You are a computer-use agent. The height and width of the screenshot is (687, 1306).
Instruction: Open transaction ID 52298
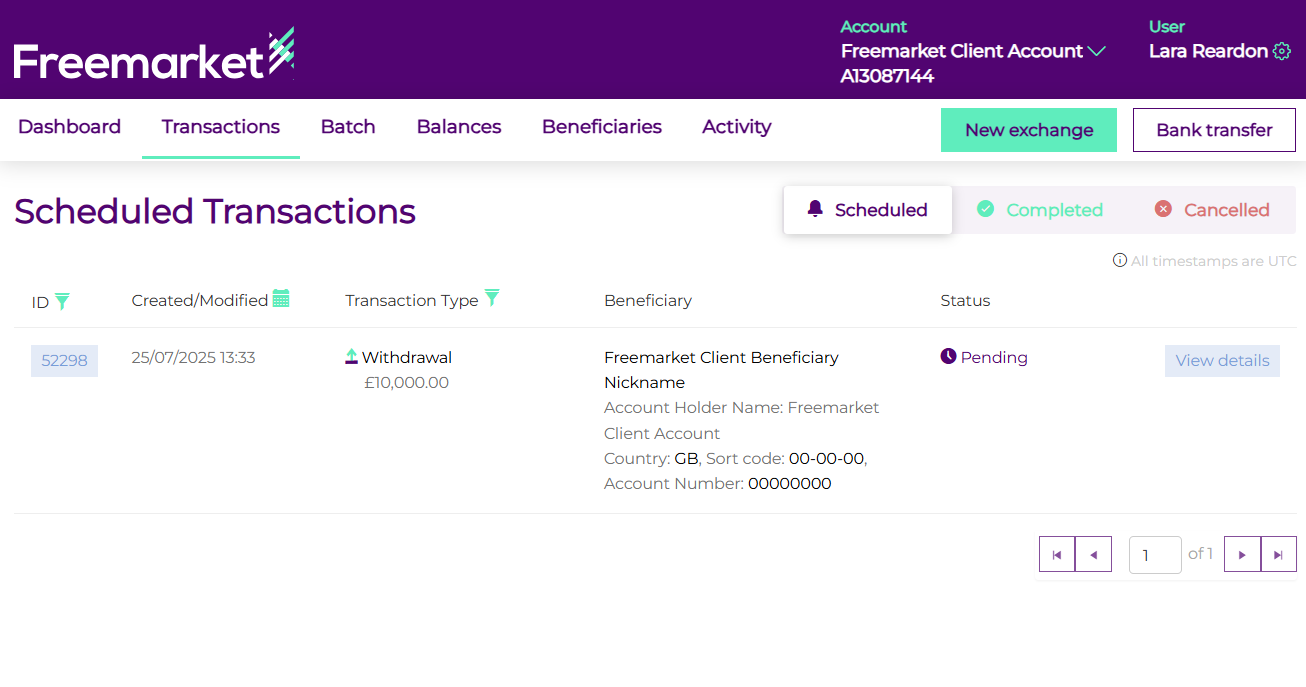64,361
